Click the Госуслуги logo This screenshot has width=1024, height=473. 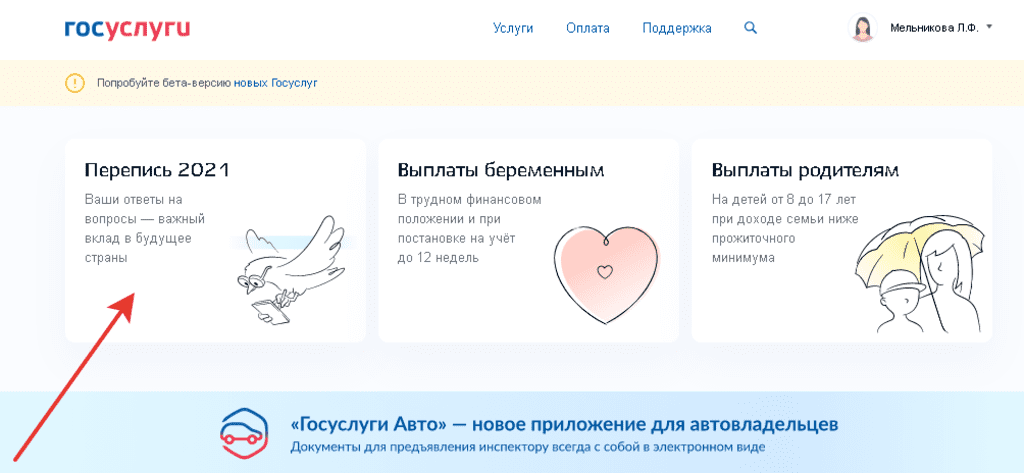127,29
